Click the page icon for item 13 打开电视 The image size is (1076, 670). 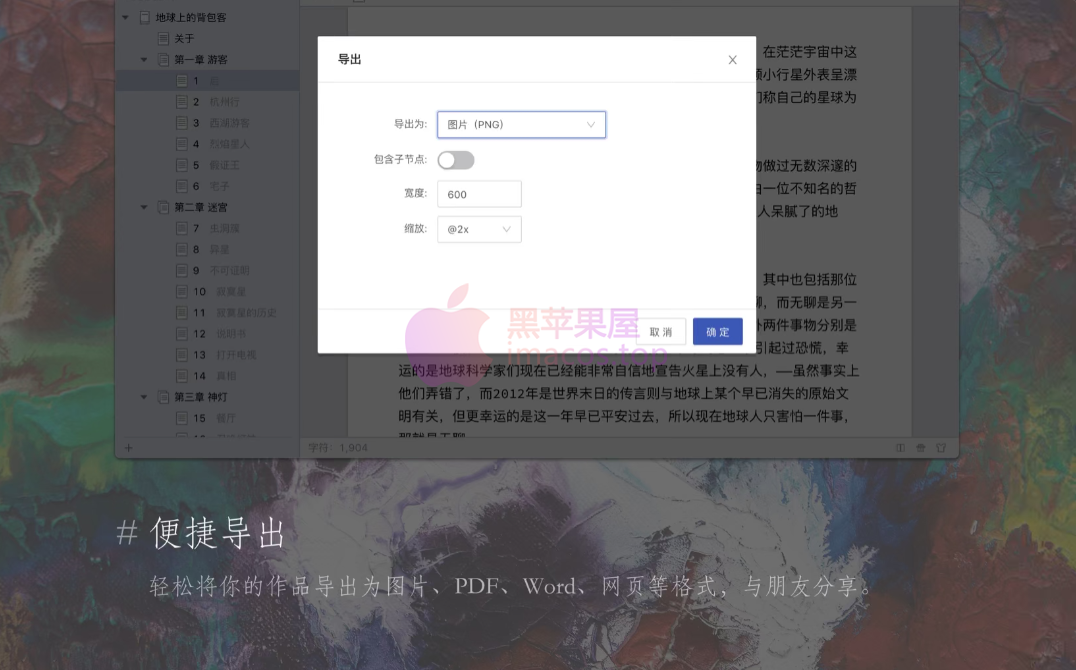(182, 355)
